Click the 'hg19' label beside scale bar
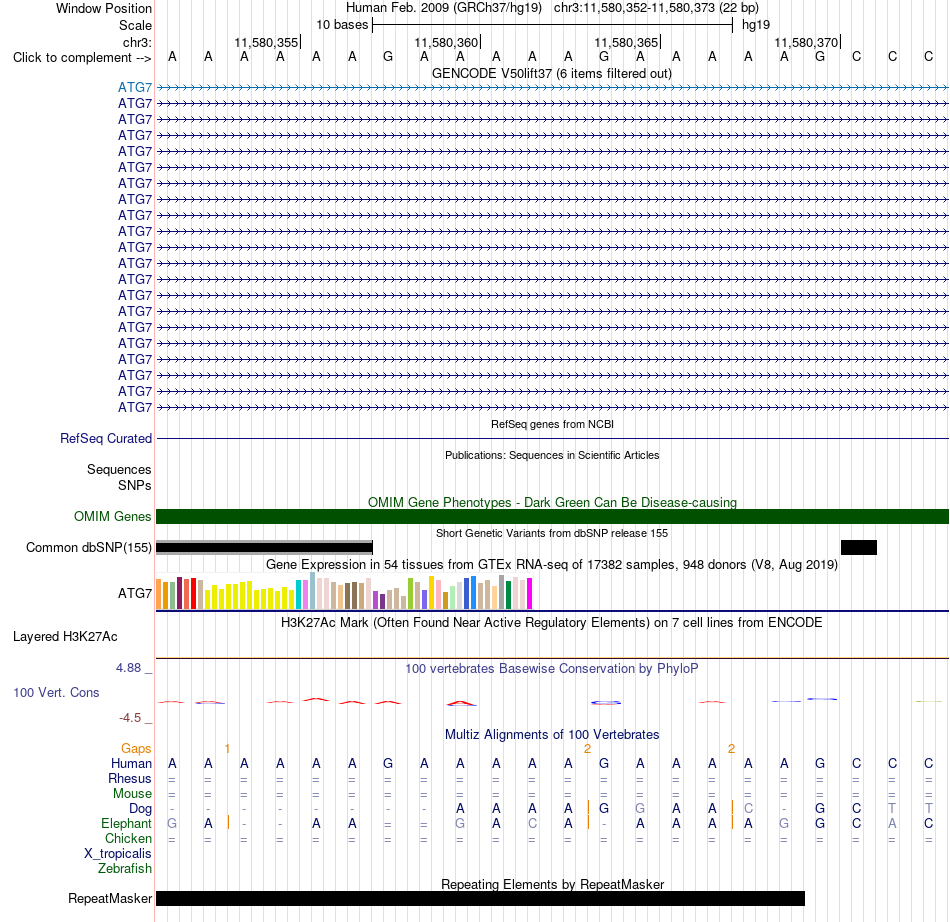The height and width of the screenshot is (922, 950). [x=756, y=25]
